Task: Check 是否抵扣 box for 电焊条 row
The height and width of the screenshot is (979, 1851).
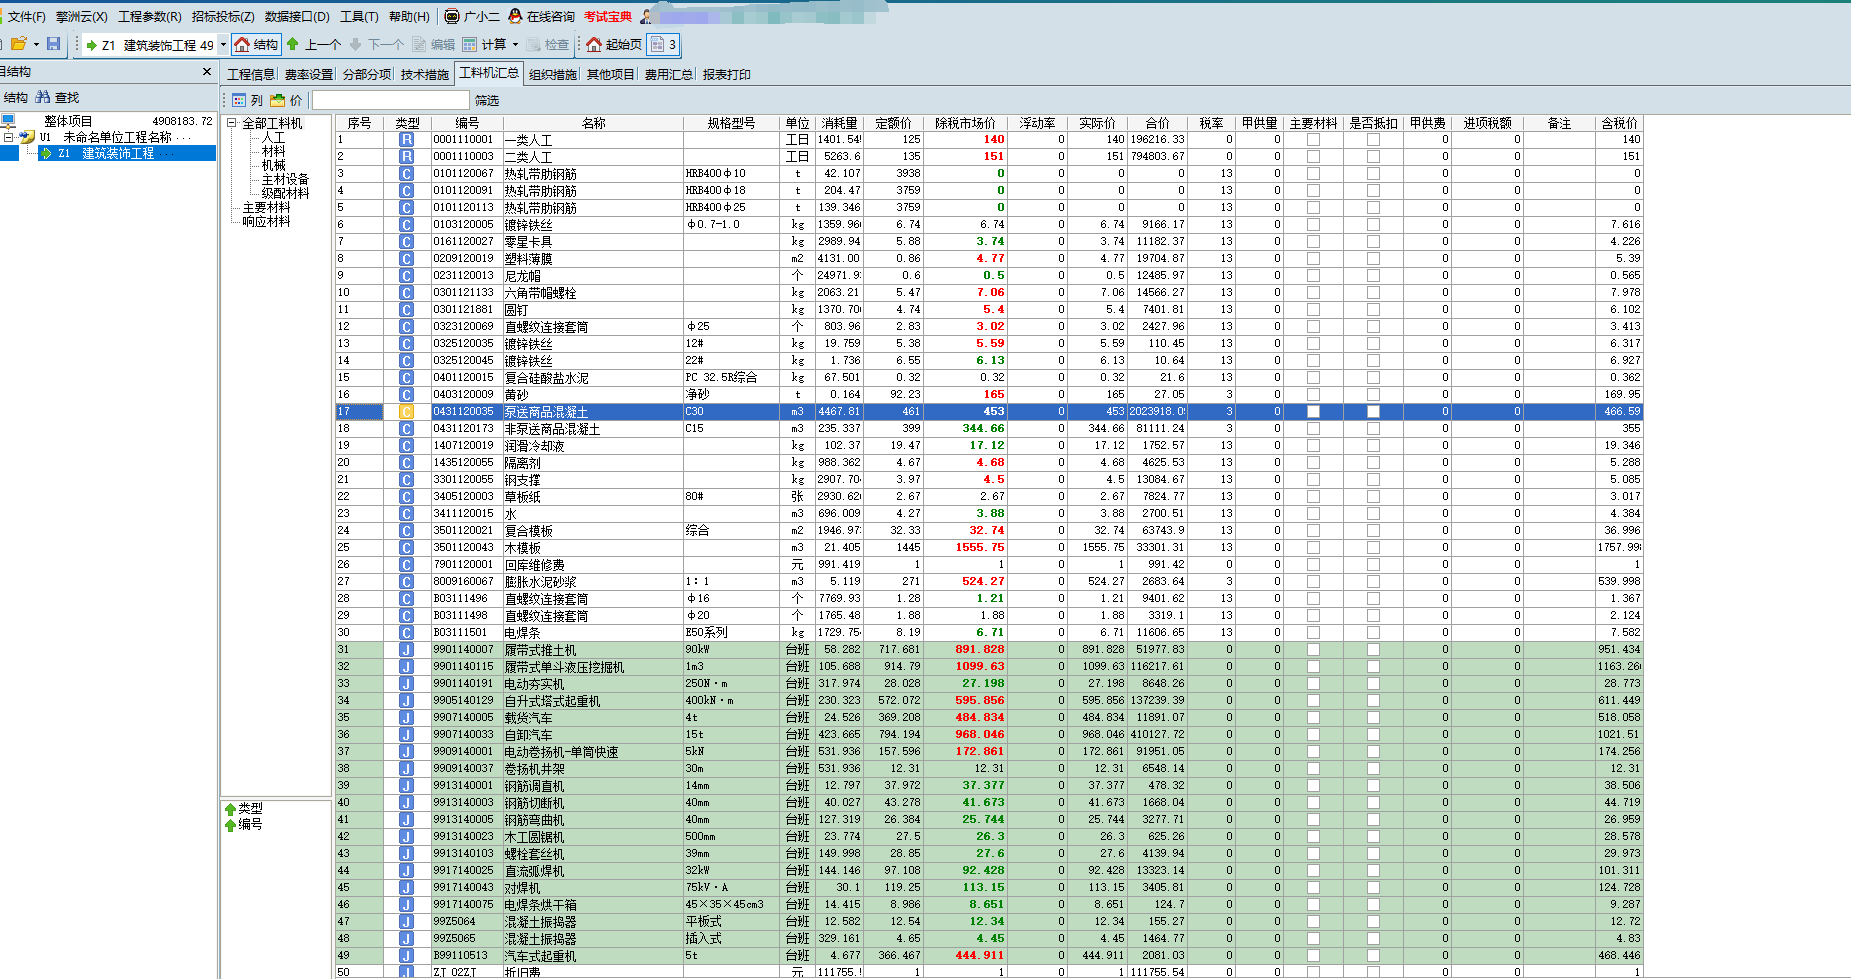Action: tap(1374, 633)
